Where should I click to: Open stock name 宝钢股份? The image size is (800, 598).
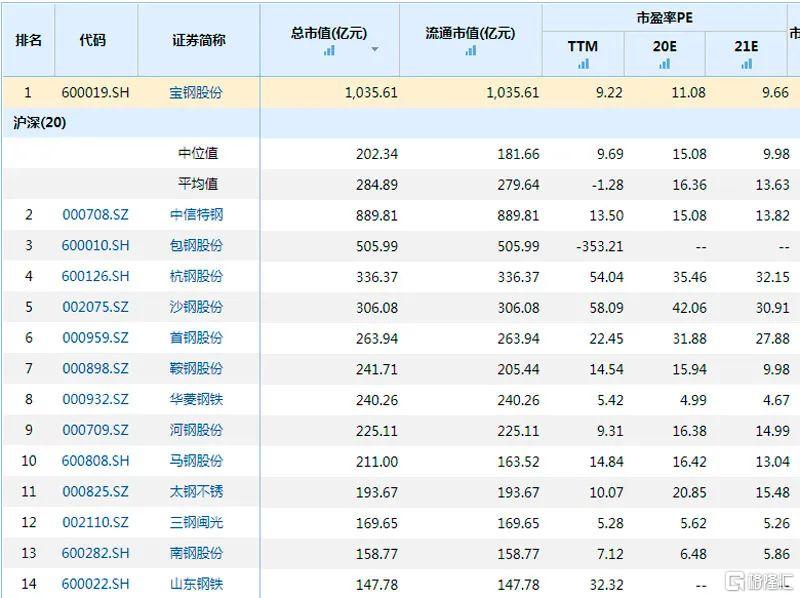pos(196,92)
